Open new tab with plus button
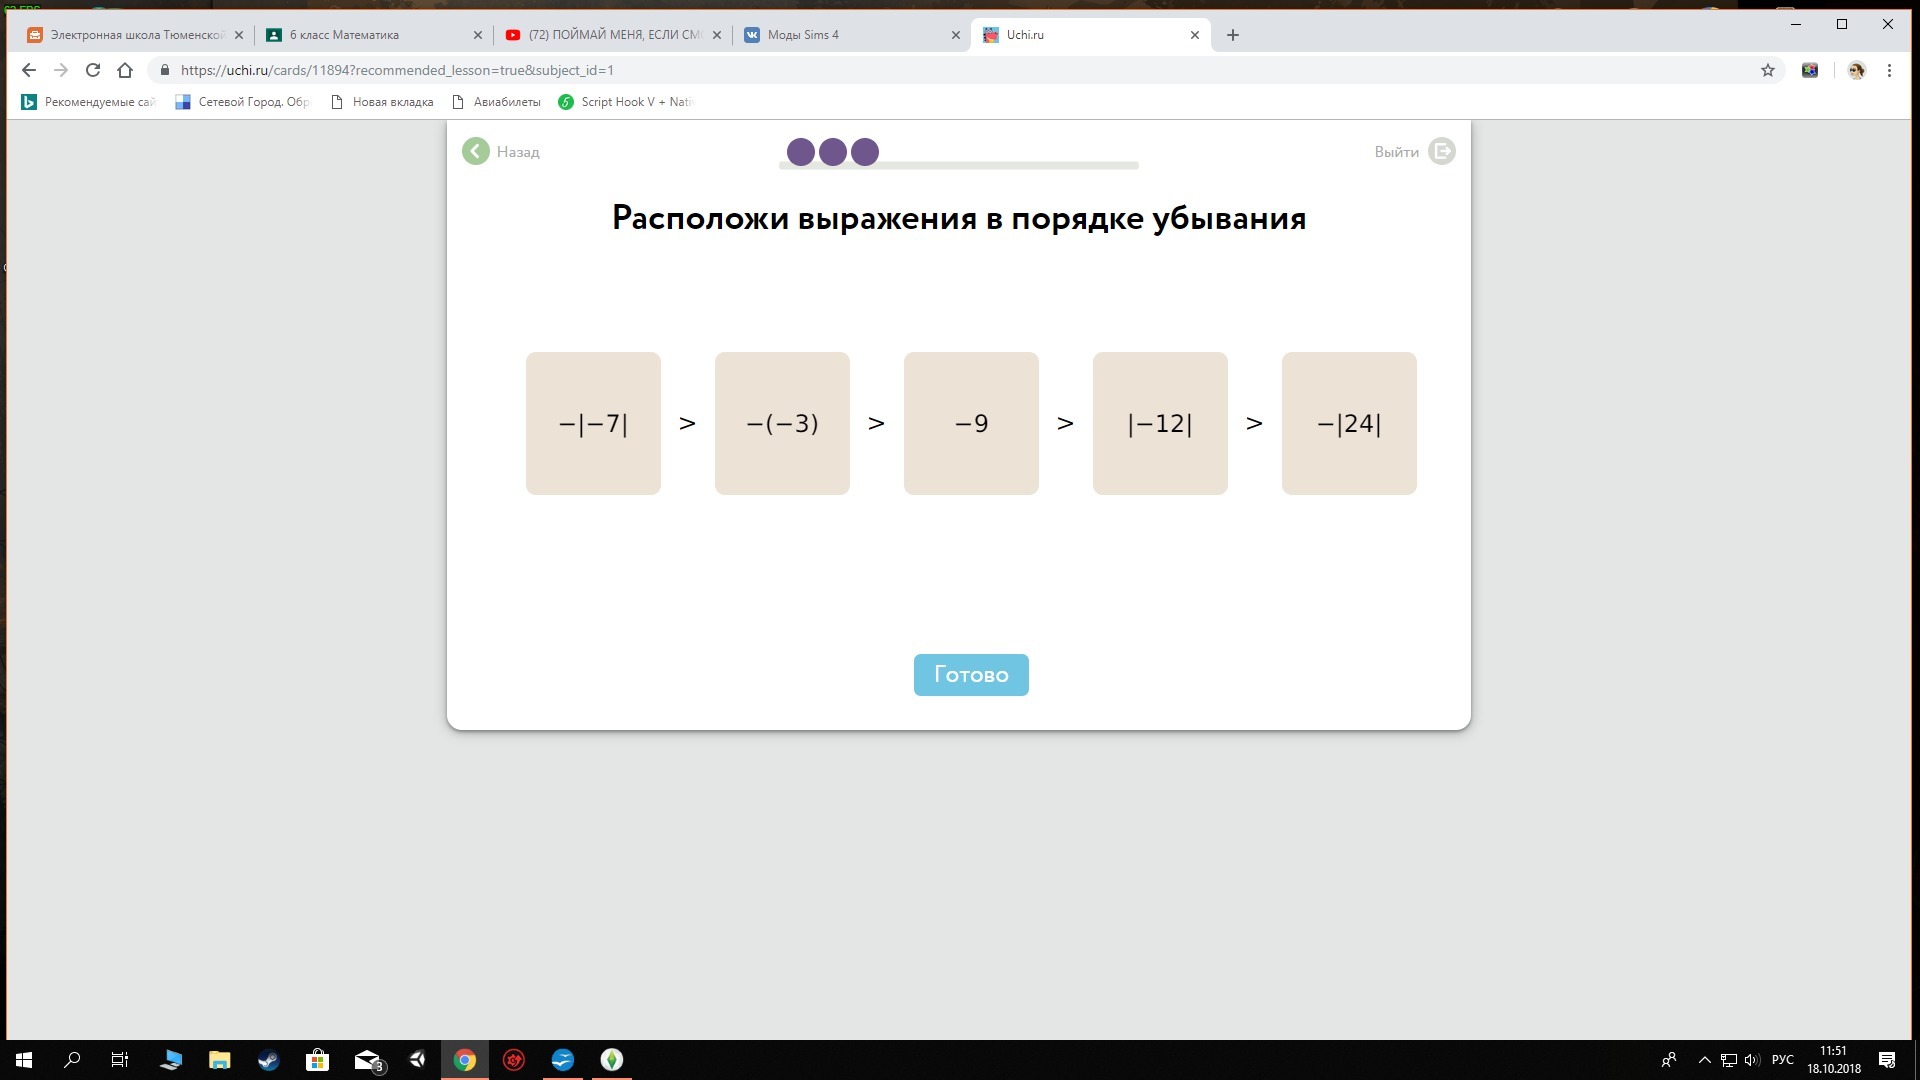 click(1232, 35)
